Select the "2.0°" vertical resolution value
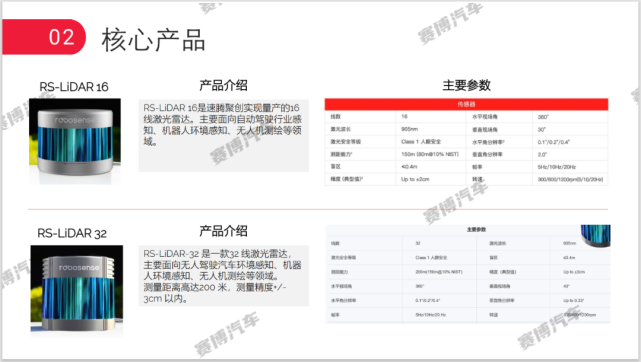This screenshot has width=641, height=362. 542,154
